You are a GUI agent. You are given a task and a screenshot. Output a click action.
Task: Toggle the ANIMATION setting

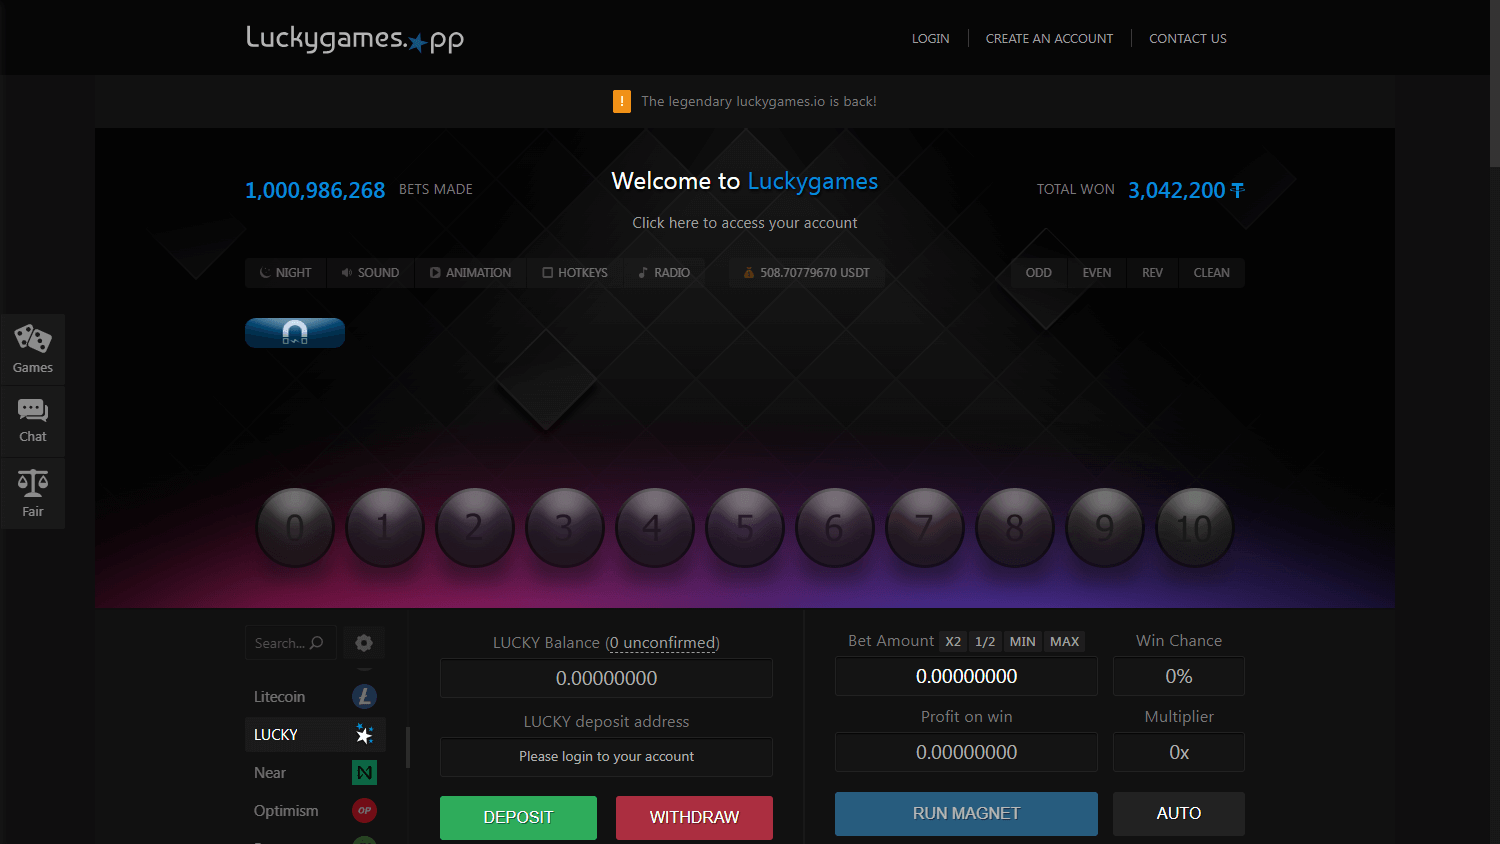469,272
